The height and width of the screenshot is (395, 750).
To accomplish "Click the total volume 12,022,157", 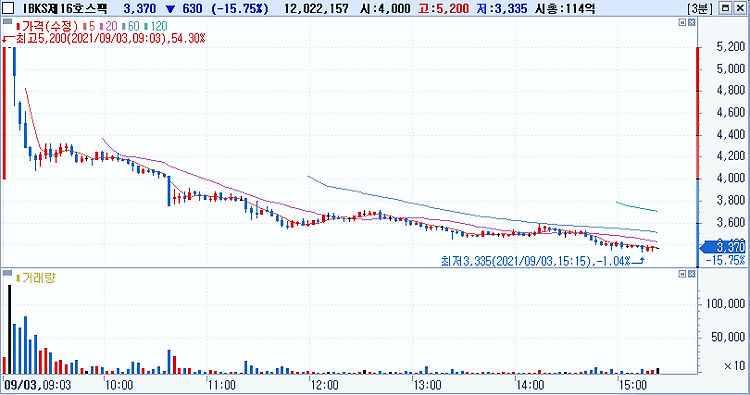I will click(x=316, y=9).
